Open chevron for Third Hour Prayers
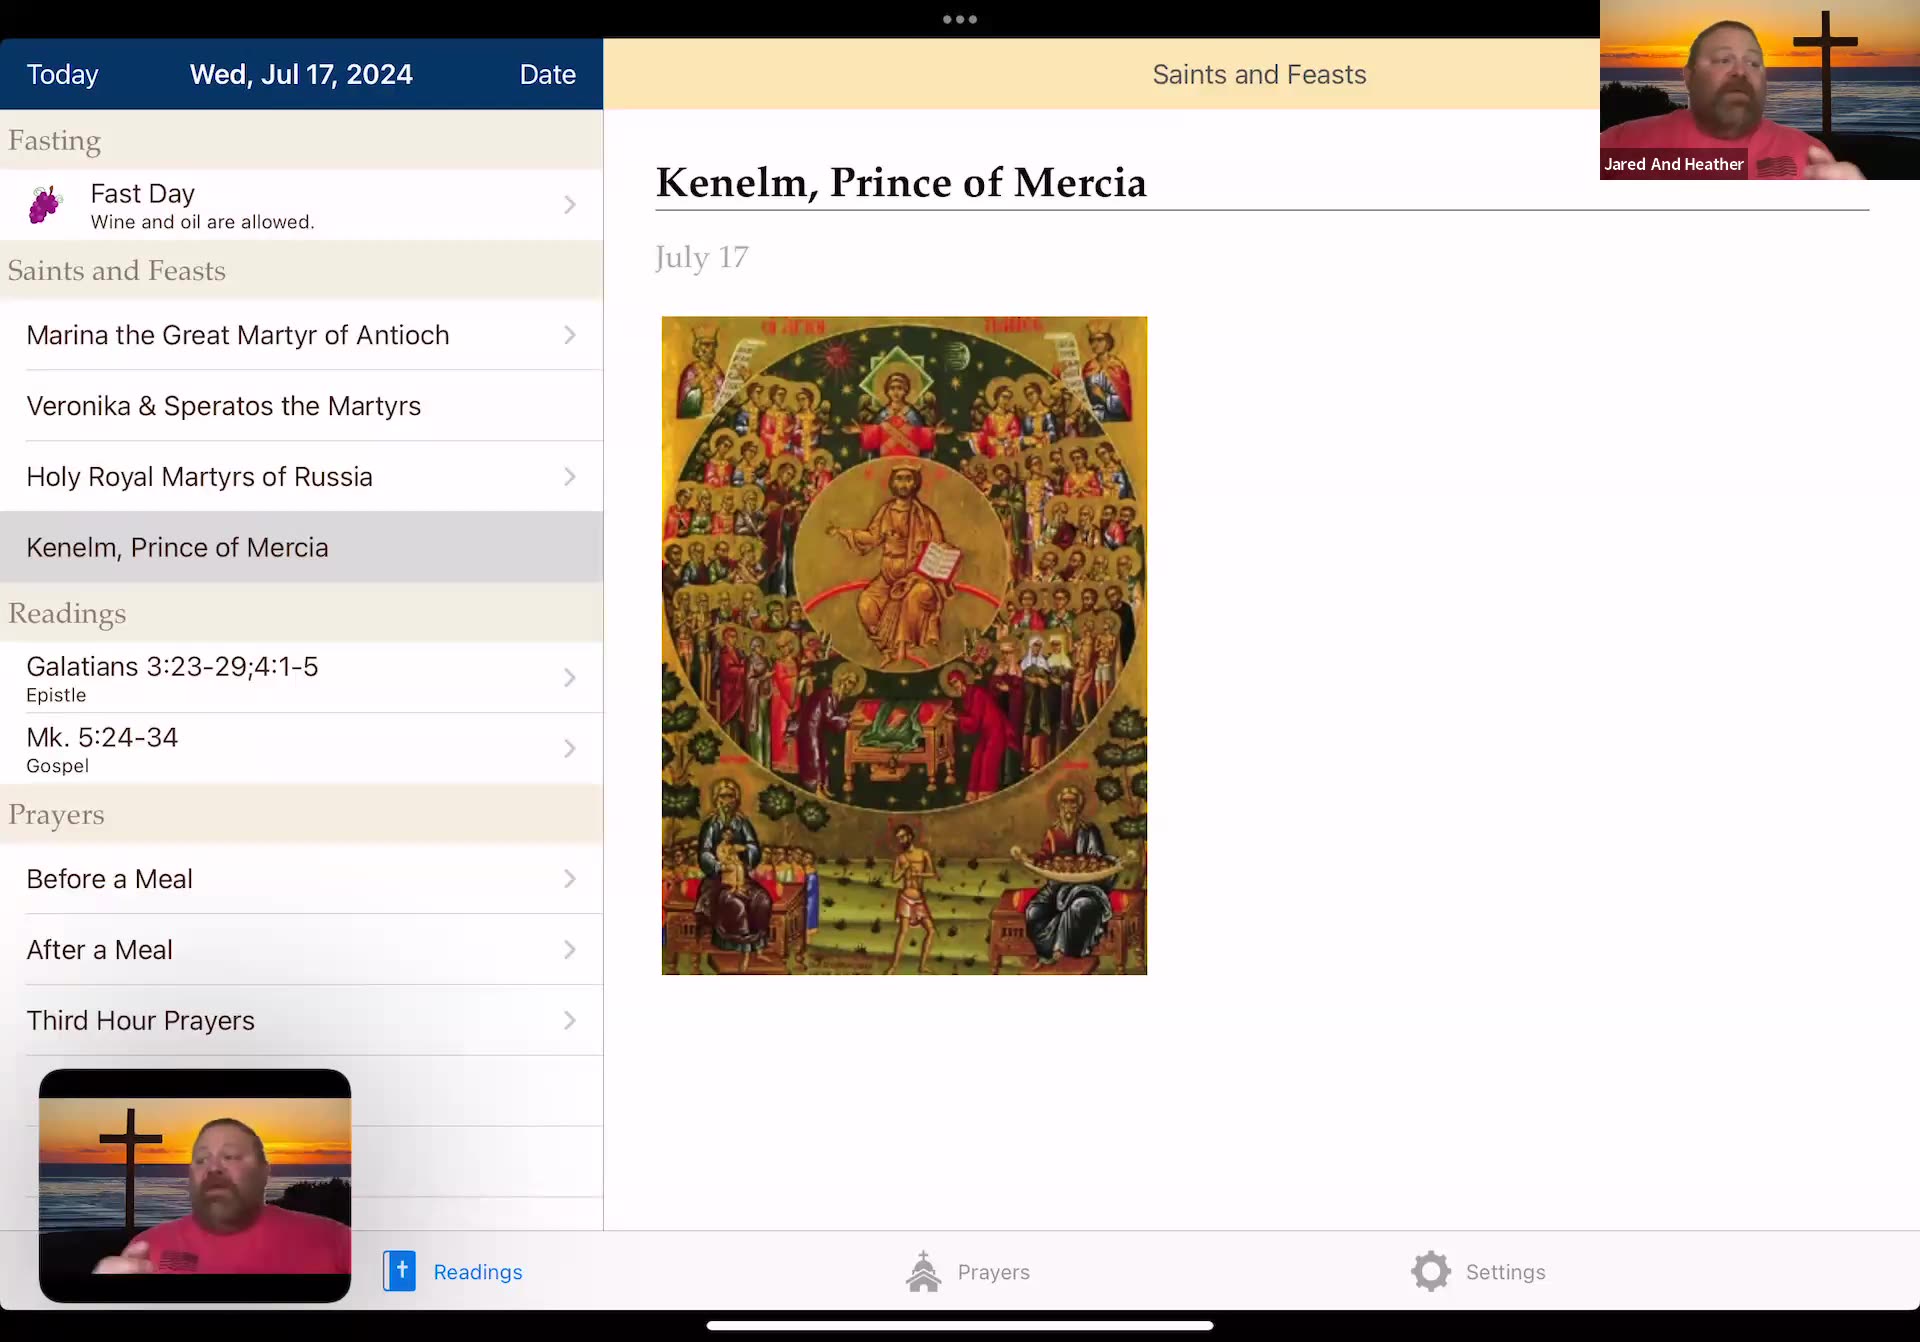The width and height of the screenshot is (1920, 1342). point(569,1020)
